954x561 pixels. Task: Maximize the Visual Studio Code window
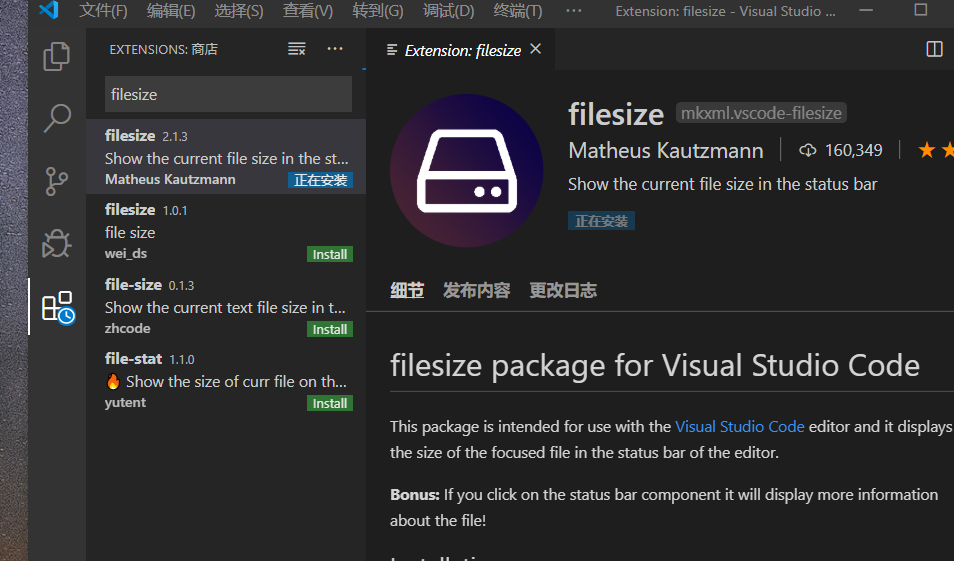pyautogui.click(x=921, y=10)
